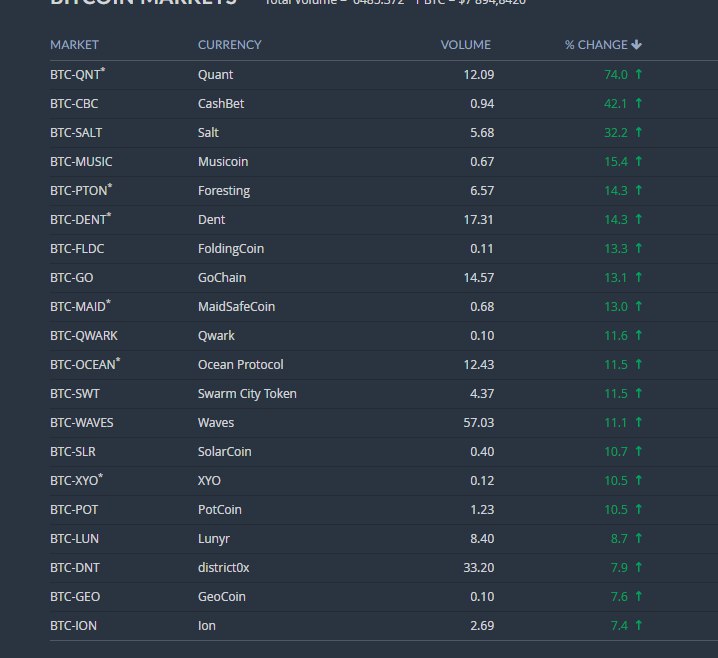This screenshot has height=658, width=718.
Task: Select the FoldingCoin currency name
Action: [231, 249]
